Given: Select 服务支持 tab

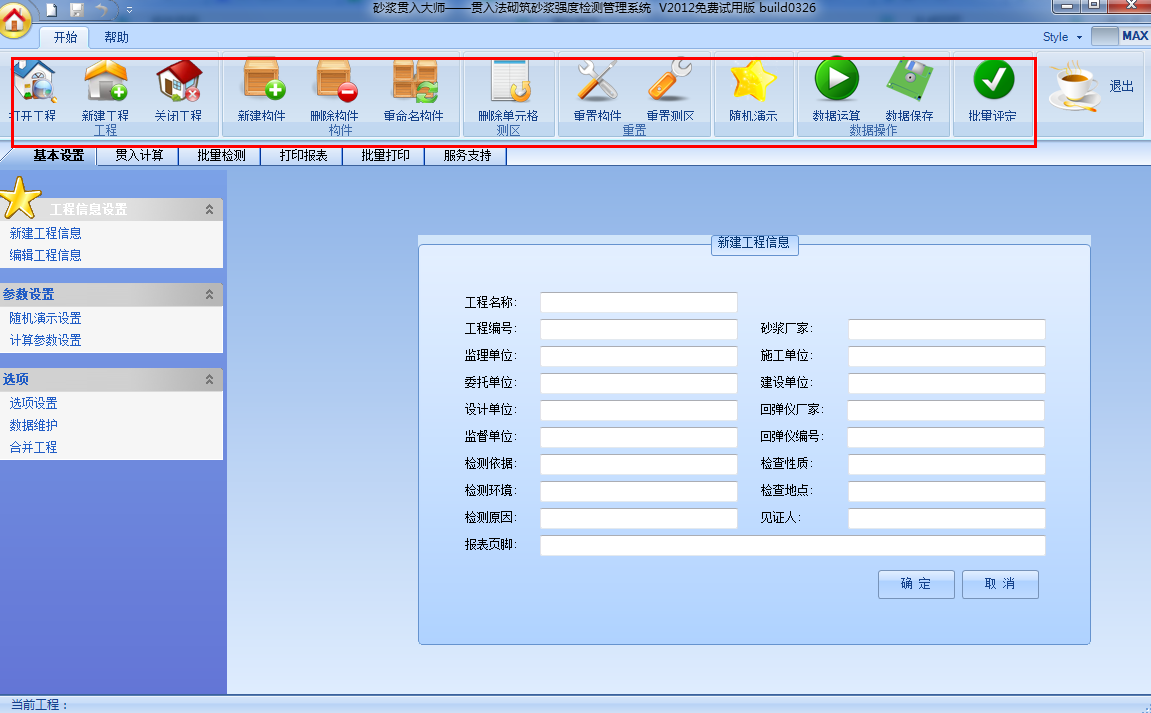Looking at the screenshot, I should (x=467, y=156).
